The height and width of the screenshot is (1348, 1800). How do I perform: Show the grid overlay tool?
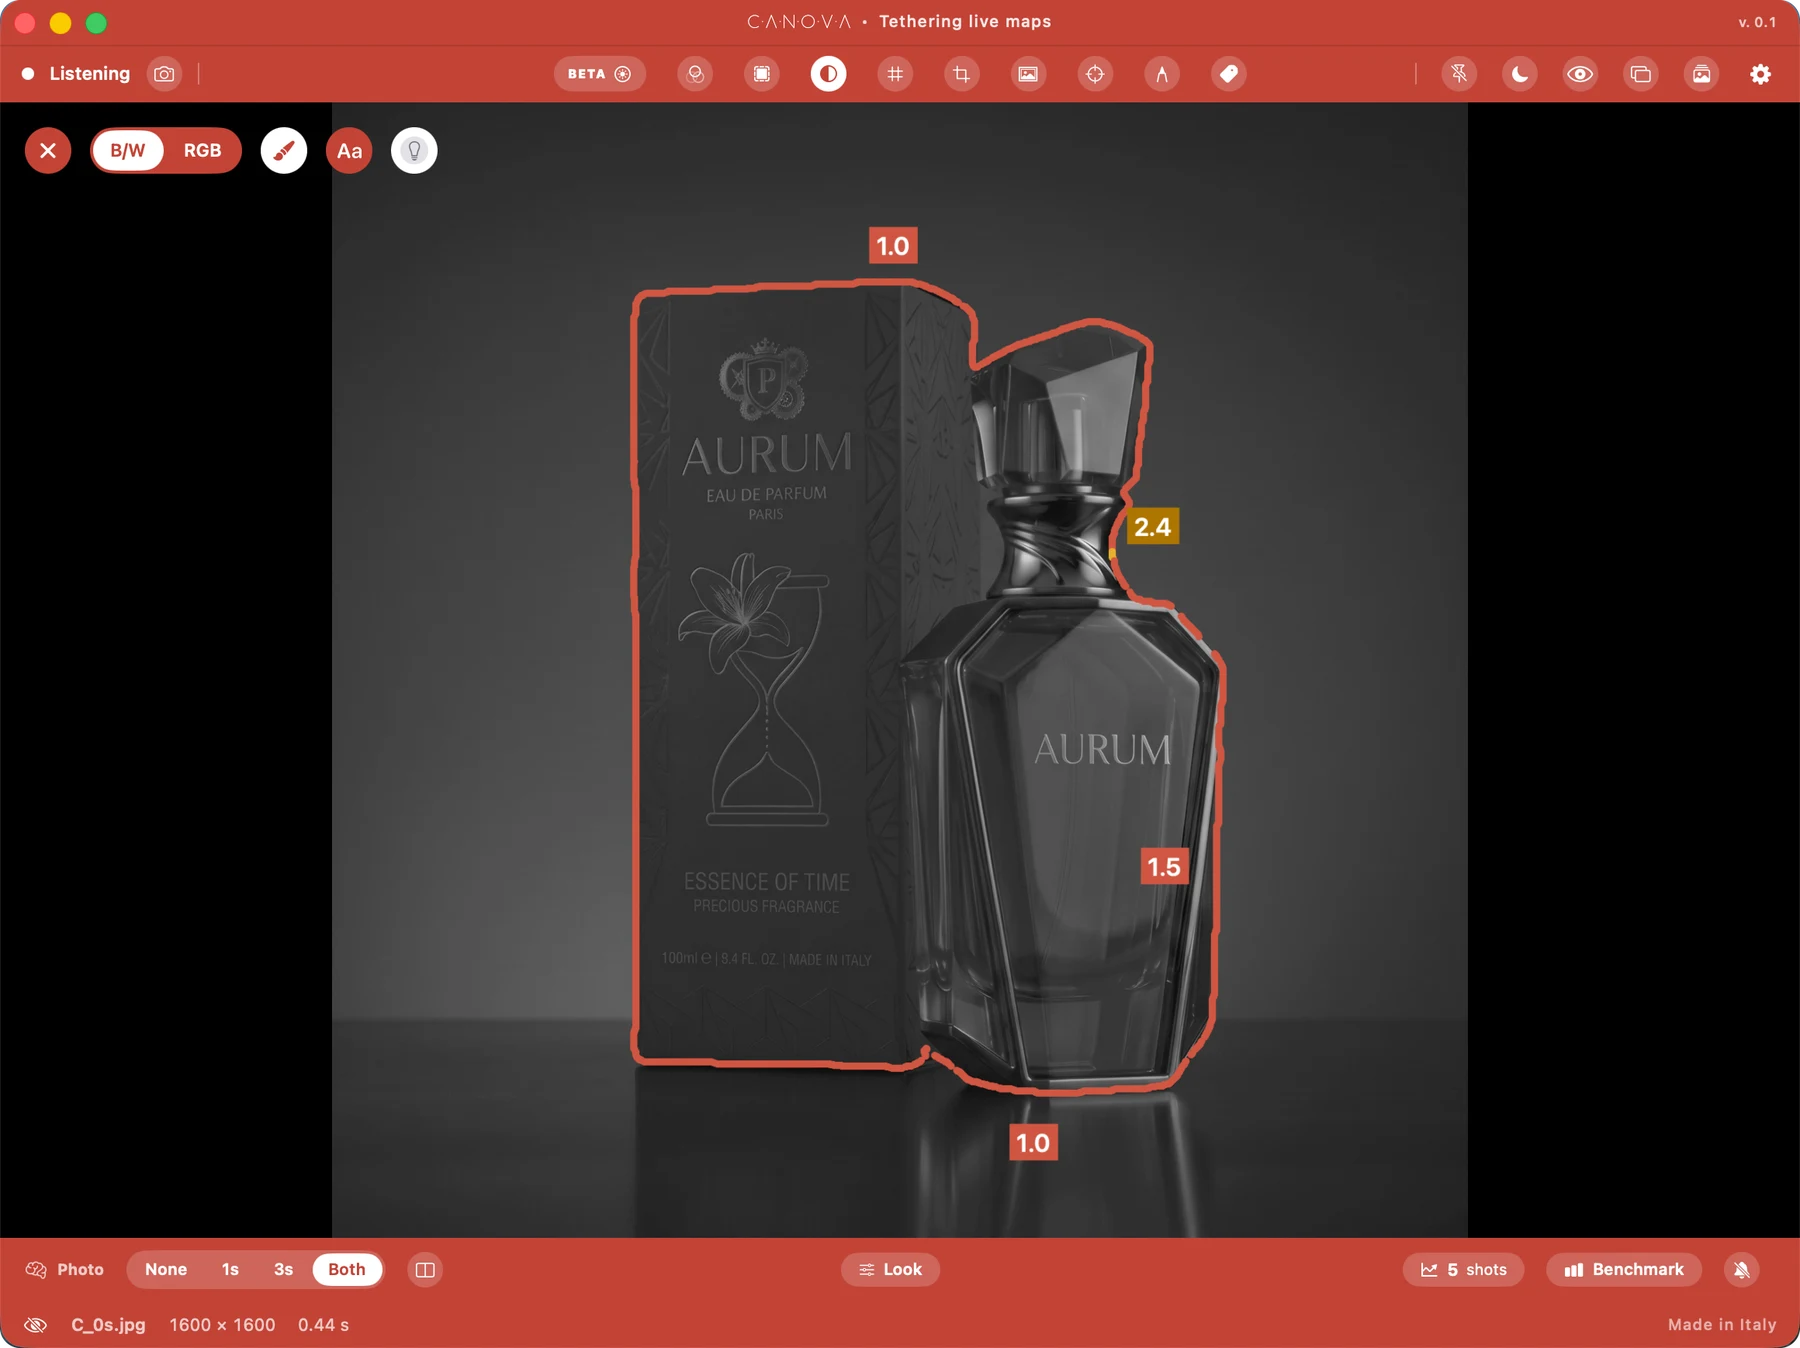coord(895,74)
